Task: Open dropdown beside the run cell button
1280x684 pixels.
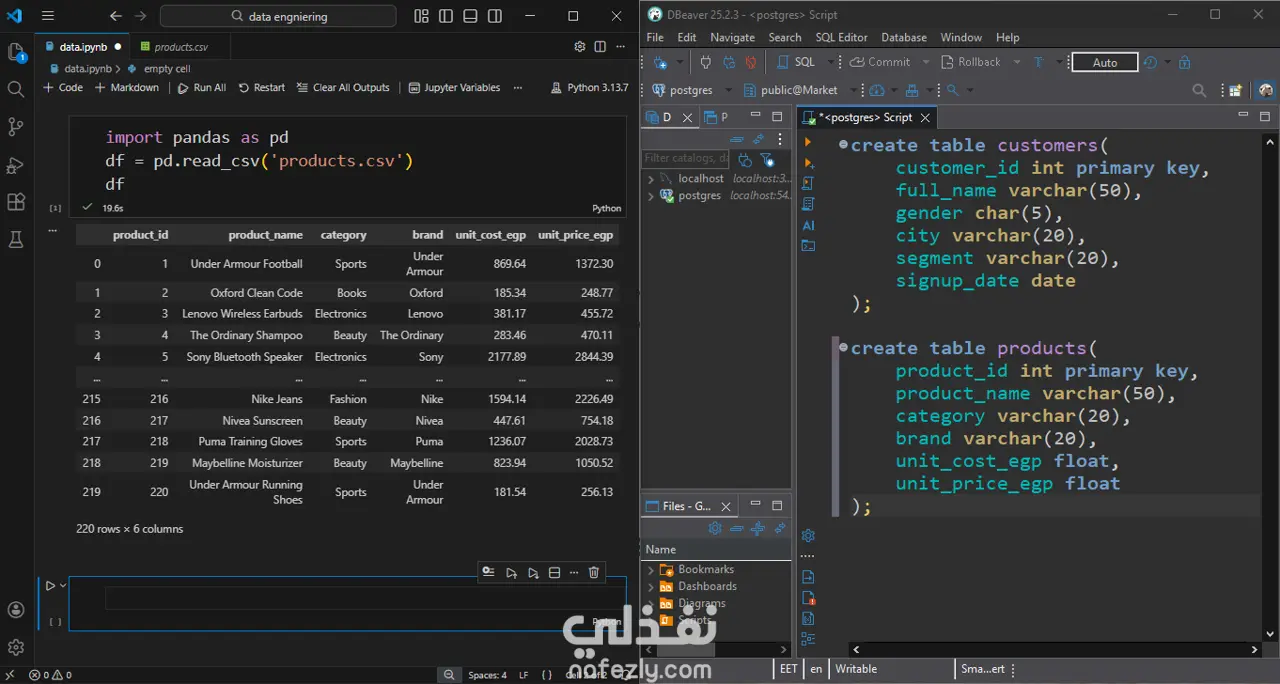Action: (x=63, y=586)
